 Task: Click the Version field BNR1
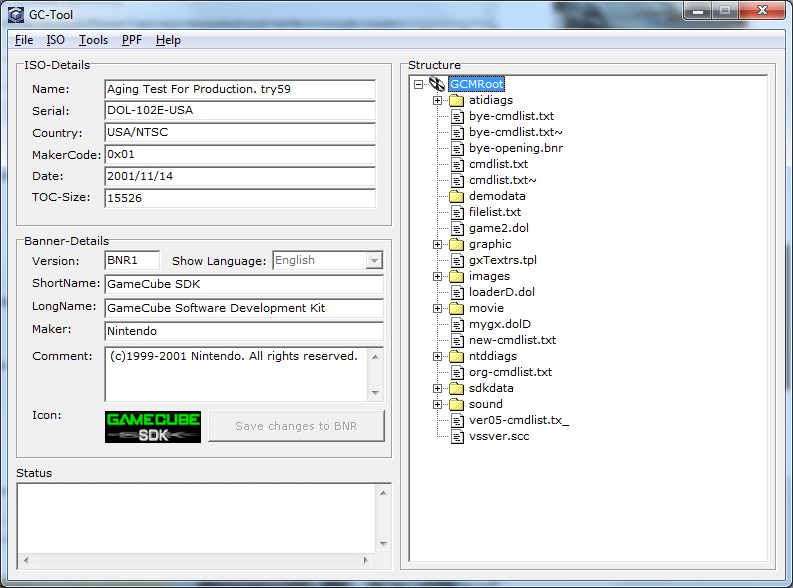[x=132, y=260]
